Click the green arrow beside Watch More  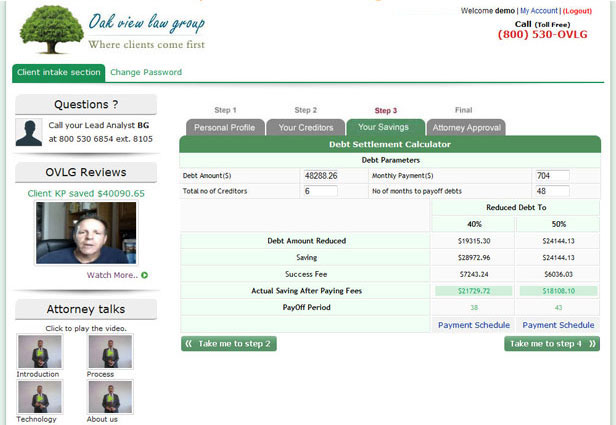pos(145,275)
